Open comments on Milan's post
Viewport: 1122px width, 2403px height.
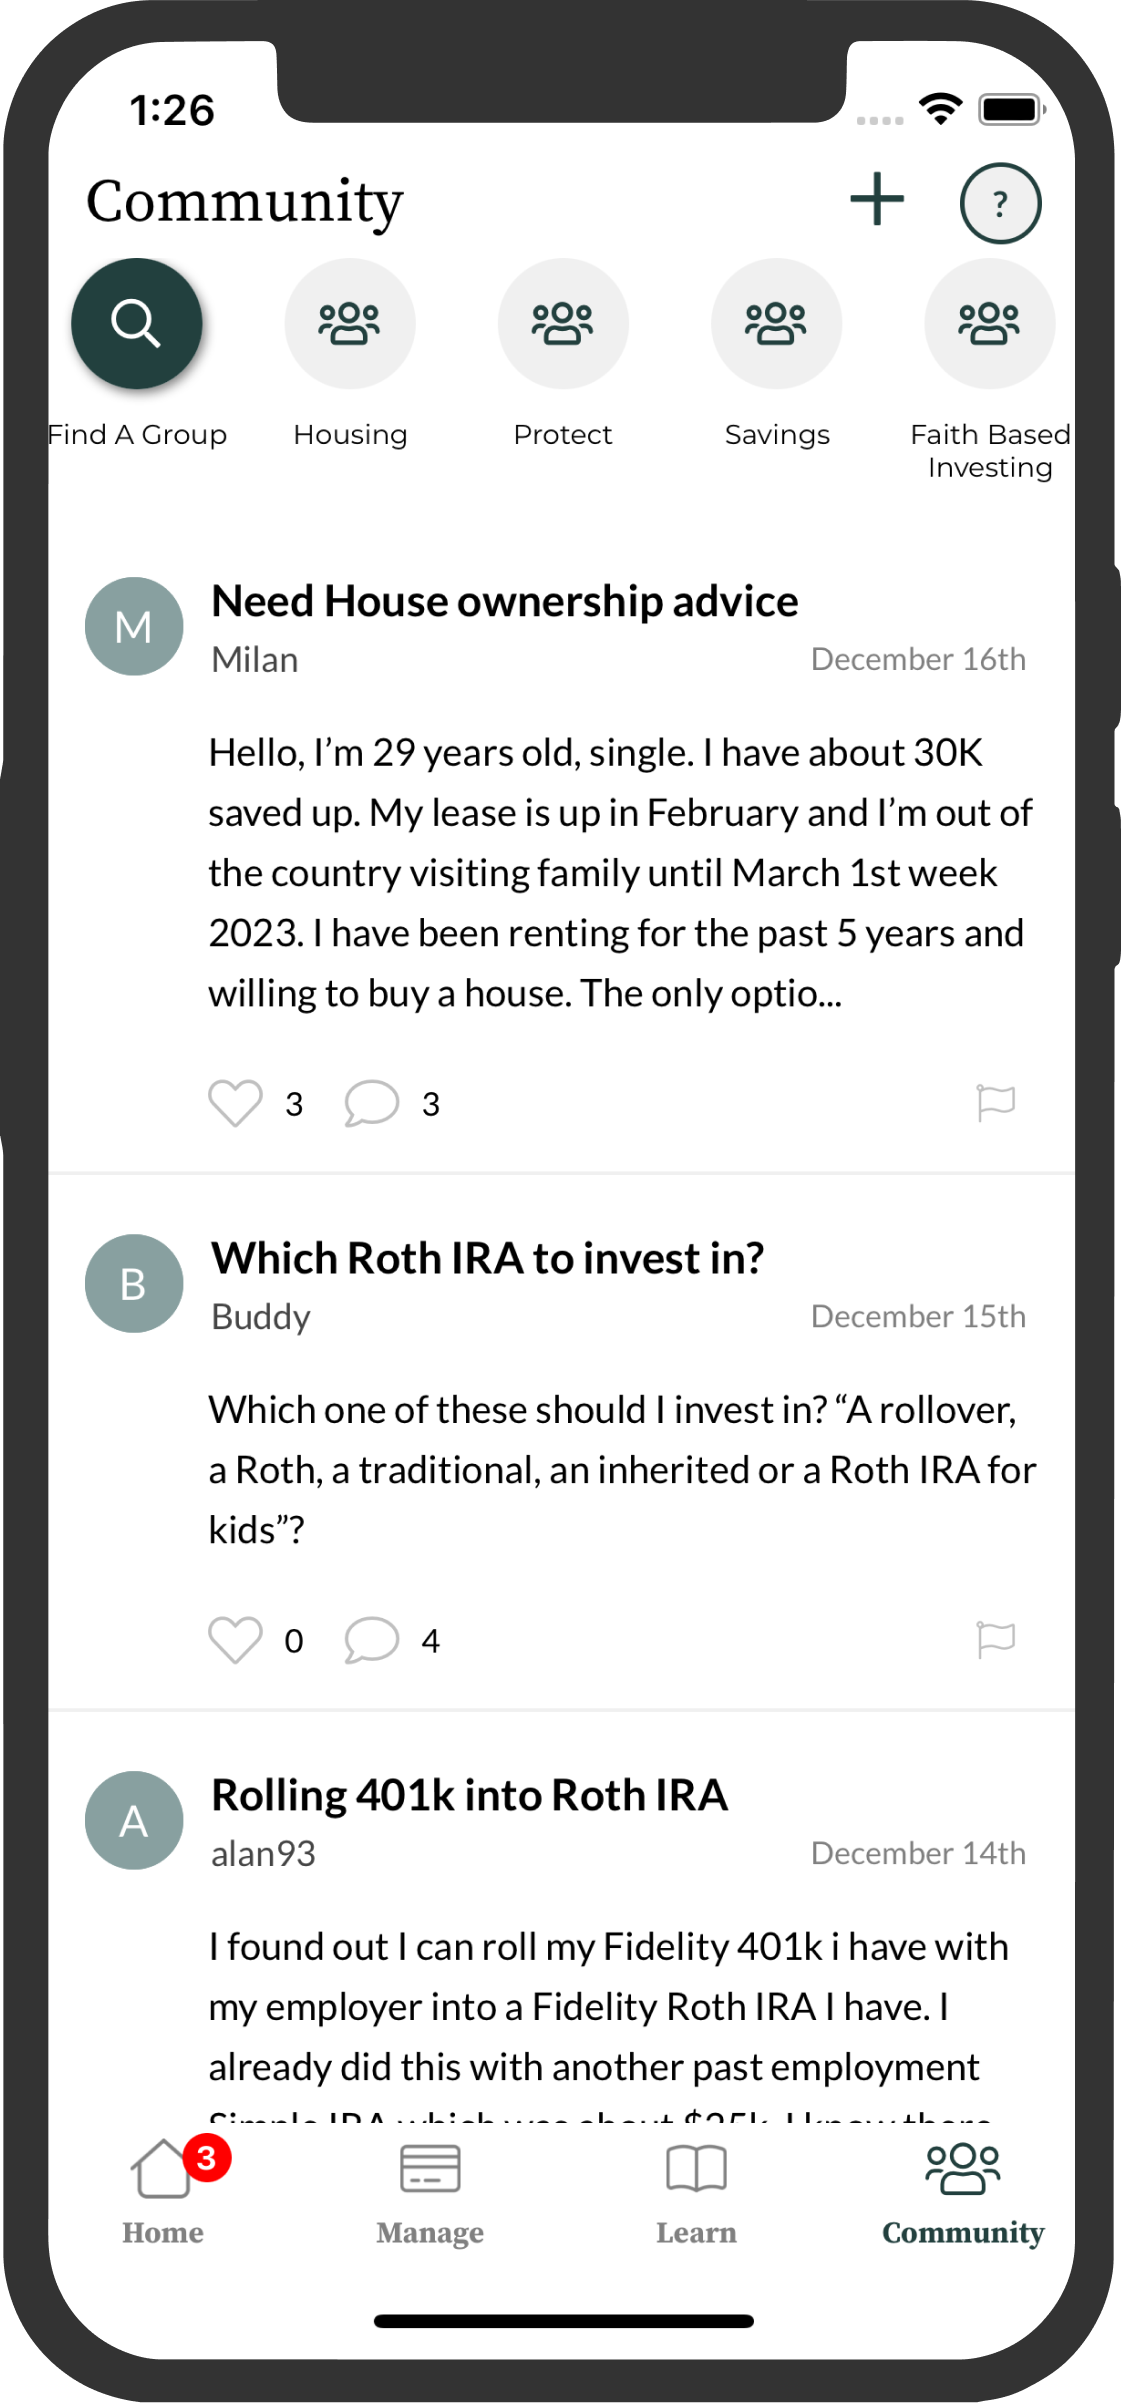point(372,1103)
